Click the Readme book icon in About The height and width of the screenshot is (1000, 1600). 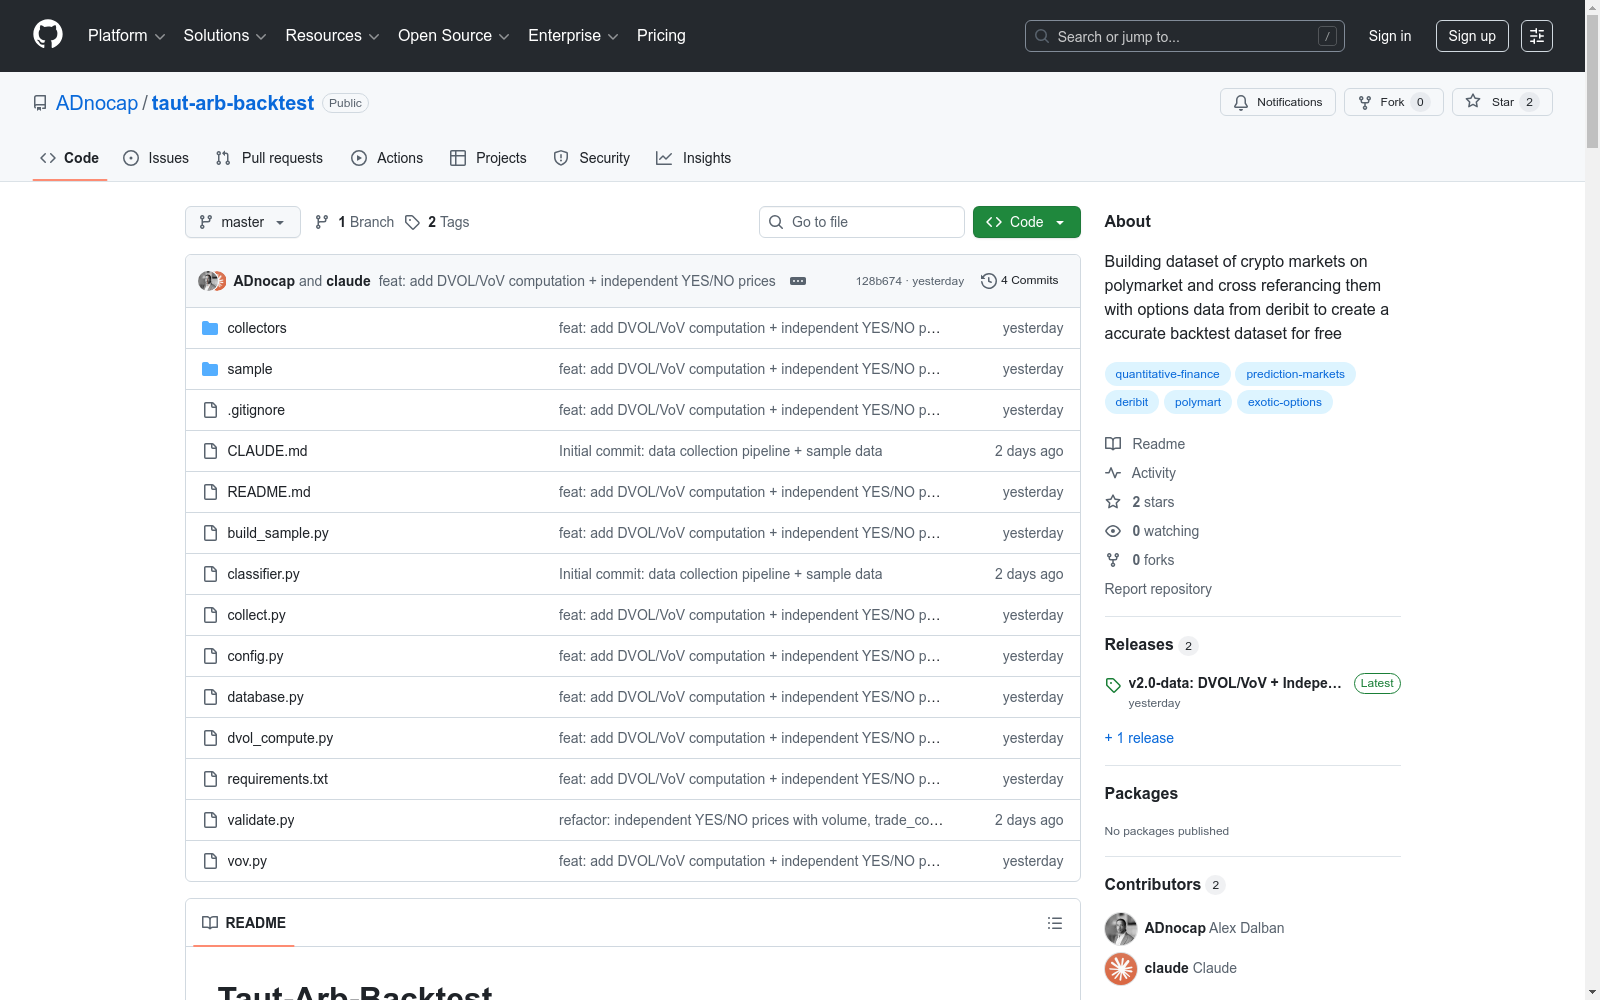(1113, 444)
